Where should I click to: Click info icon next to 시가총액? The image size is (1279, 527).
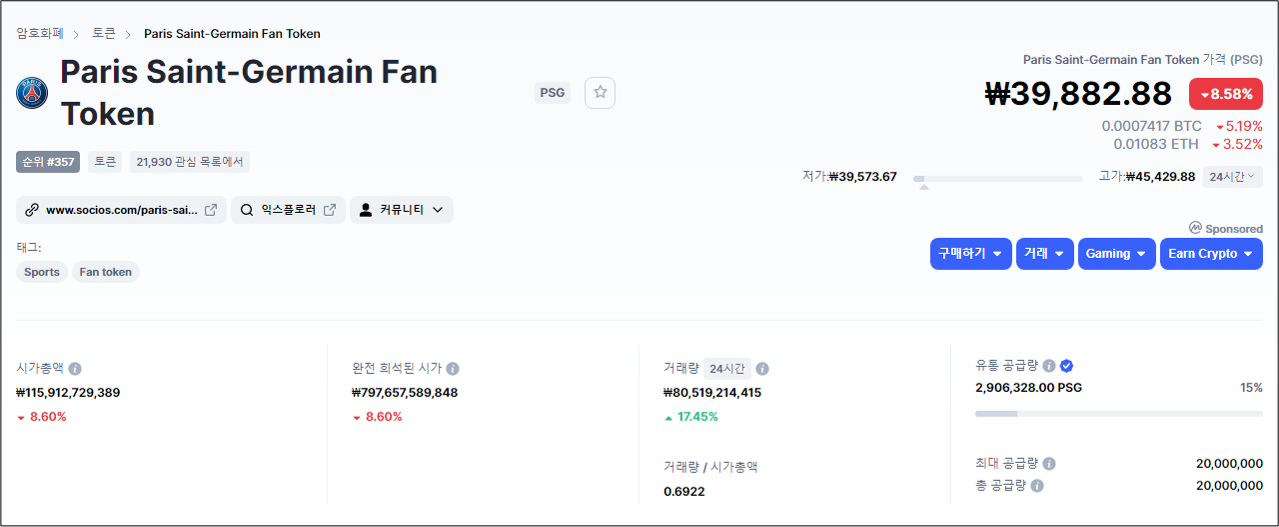[75, 368]
